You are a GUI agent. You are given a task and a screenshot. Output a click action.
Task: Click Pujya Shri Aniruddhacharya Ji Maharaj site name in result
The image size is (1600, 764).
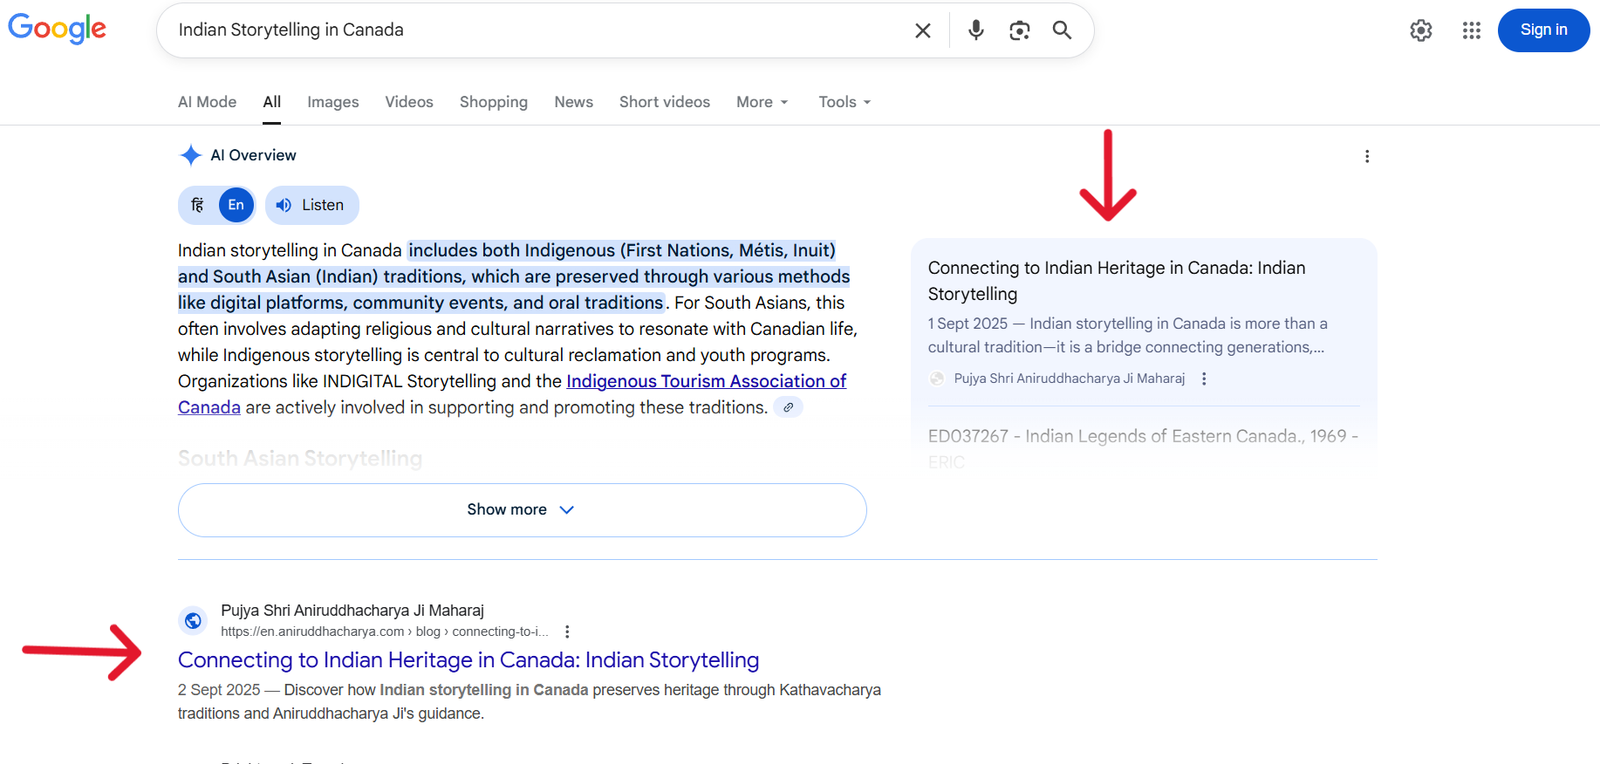click(x=352, y=610)
